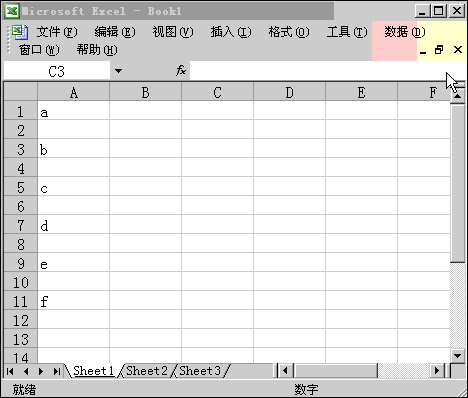The image size is (468, 398).
Task: Open the 窗口(W) menu
Action: (x=39, y=50)
